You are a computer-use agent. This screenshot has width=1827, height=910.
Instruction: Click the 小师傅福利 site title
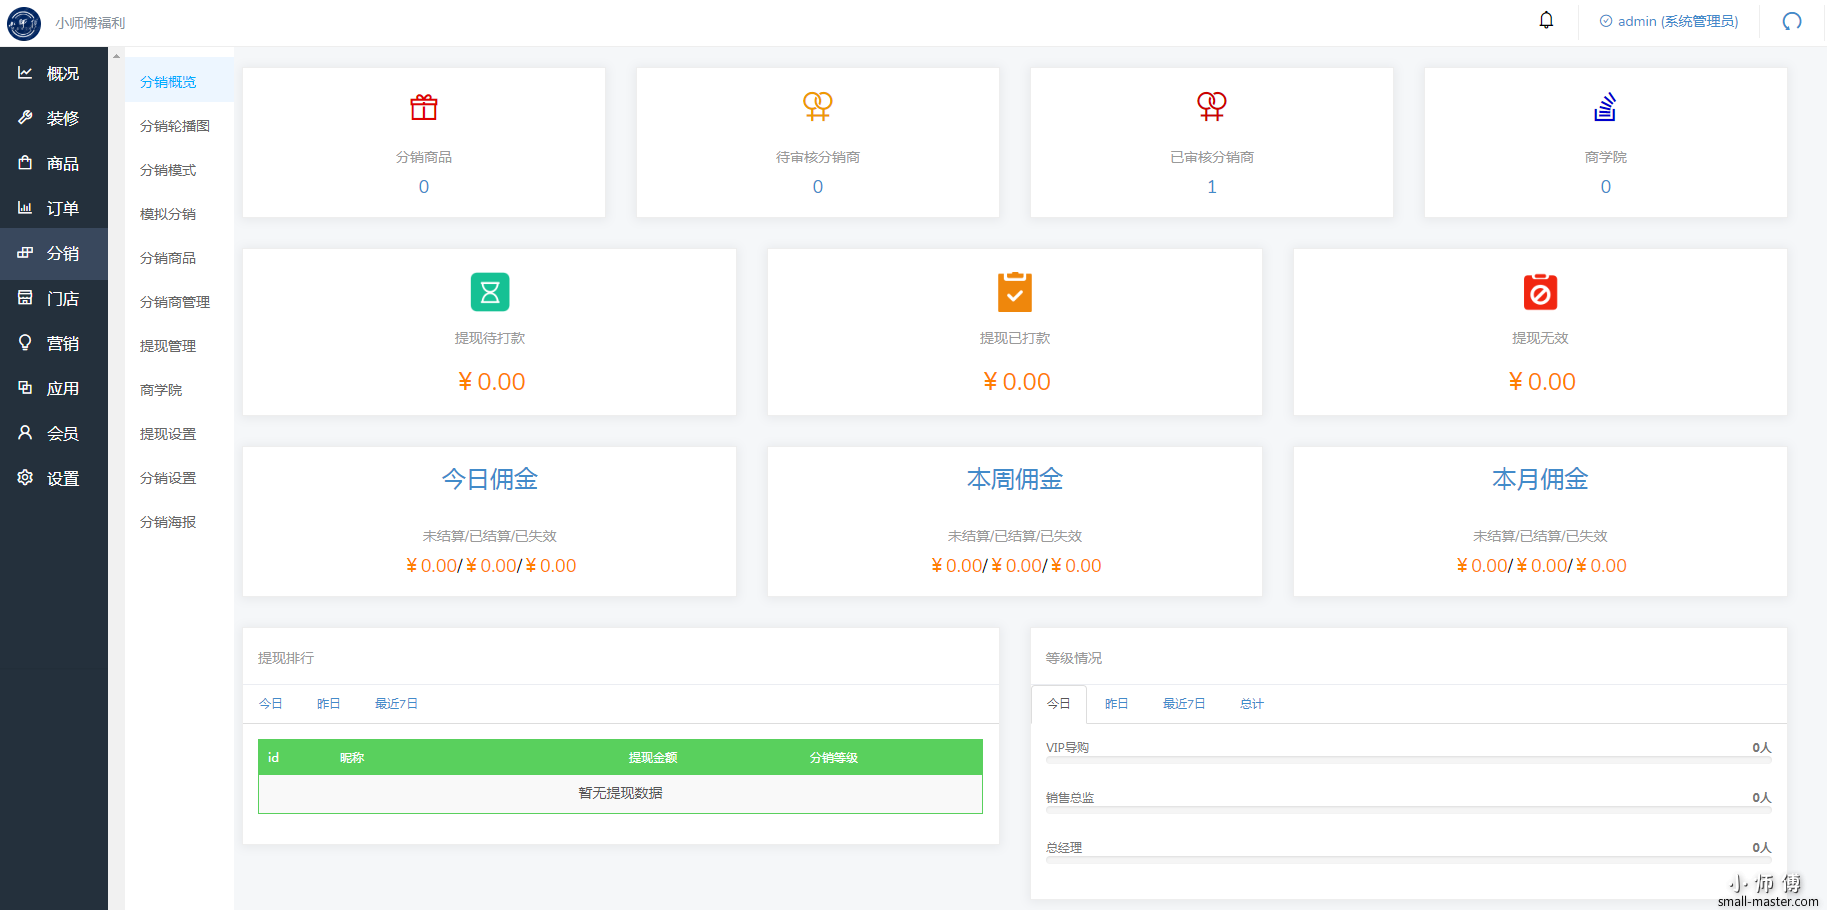click(90, 23)
